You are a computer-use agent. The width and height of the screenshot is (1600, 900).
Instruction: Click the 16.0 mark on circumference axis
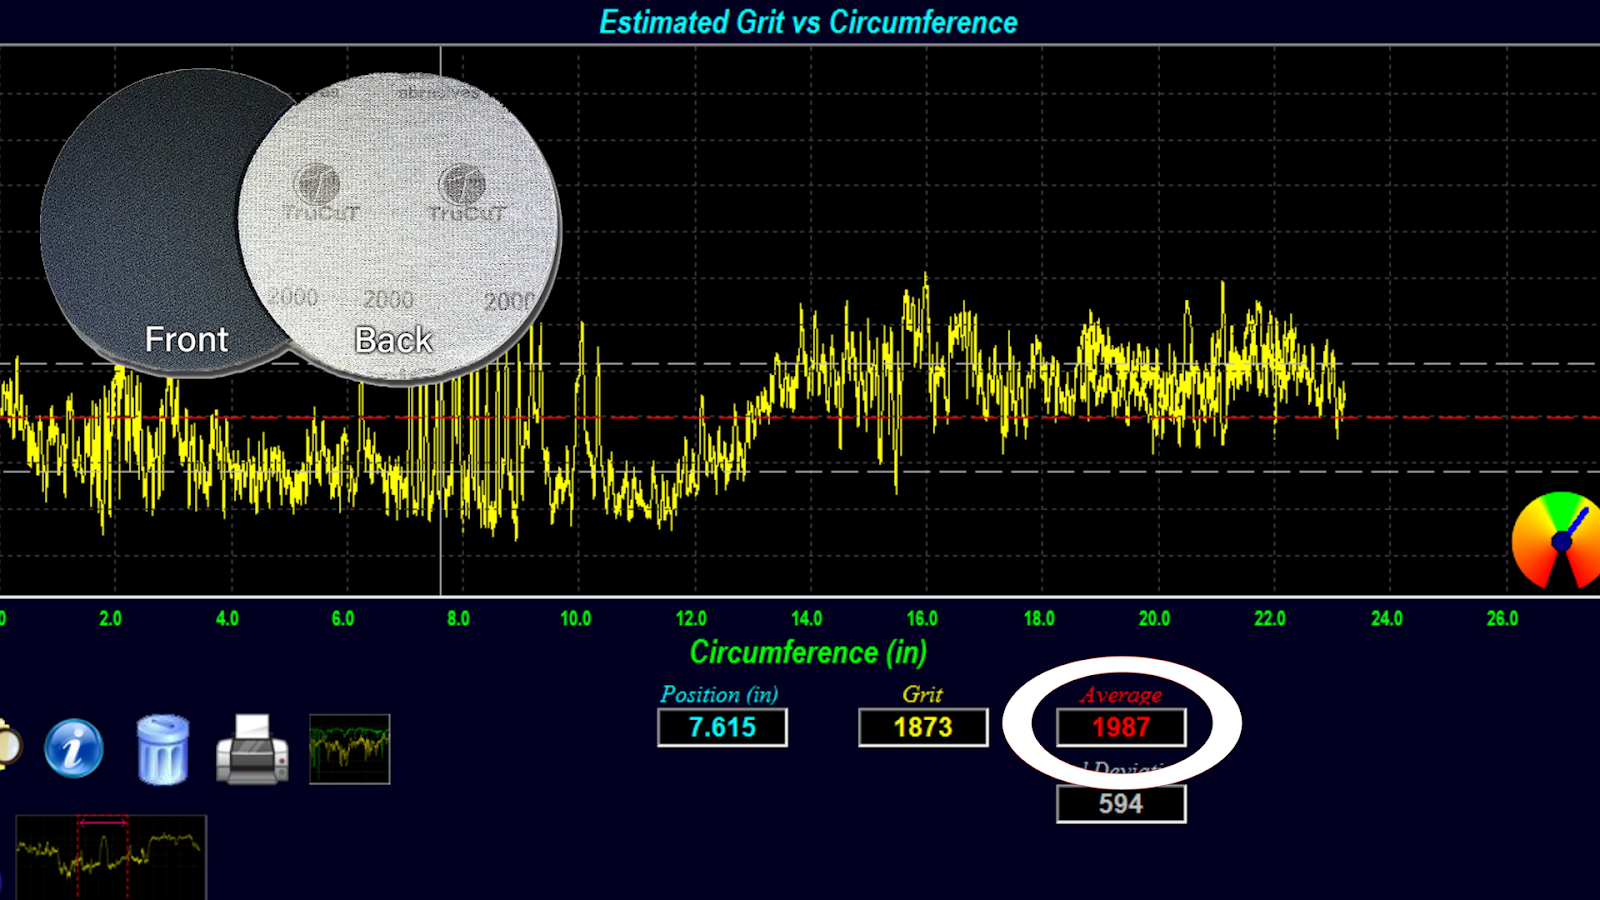[x=922, y=619]
